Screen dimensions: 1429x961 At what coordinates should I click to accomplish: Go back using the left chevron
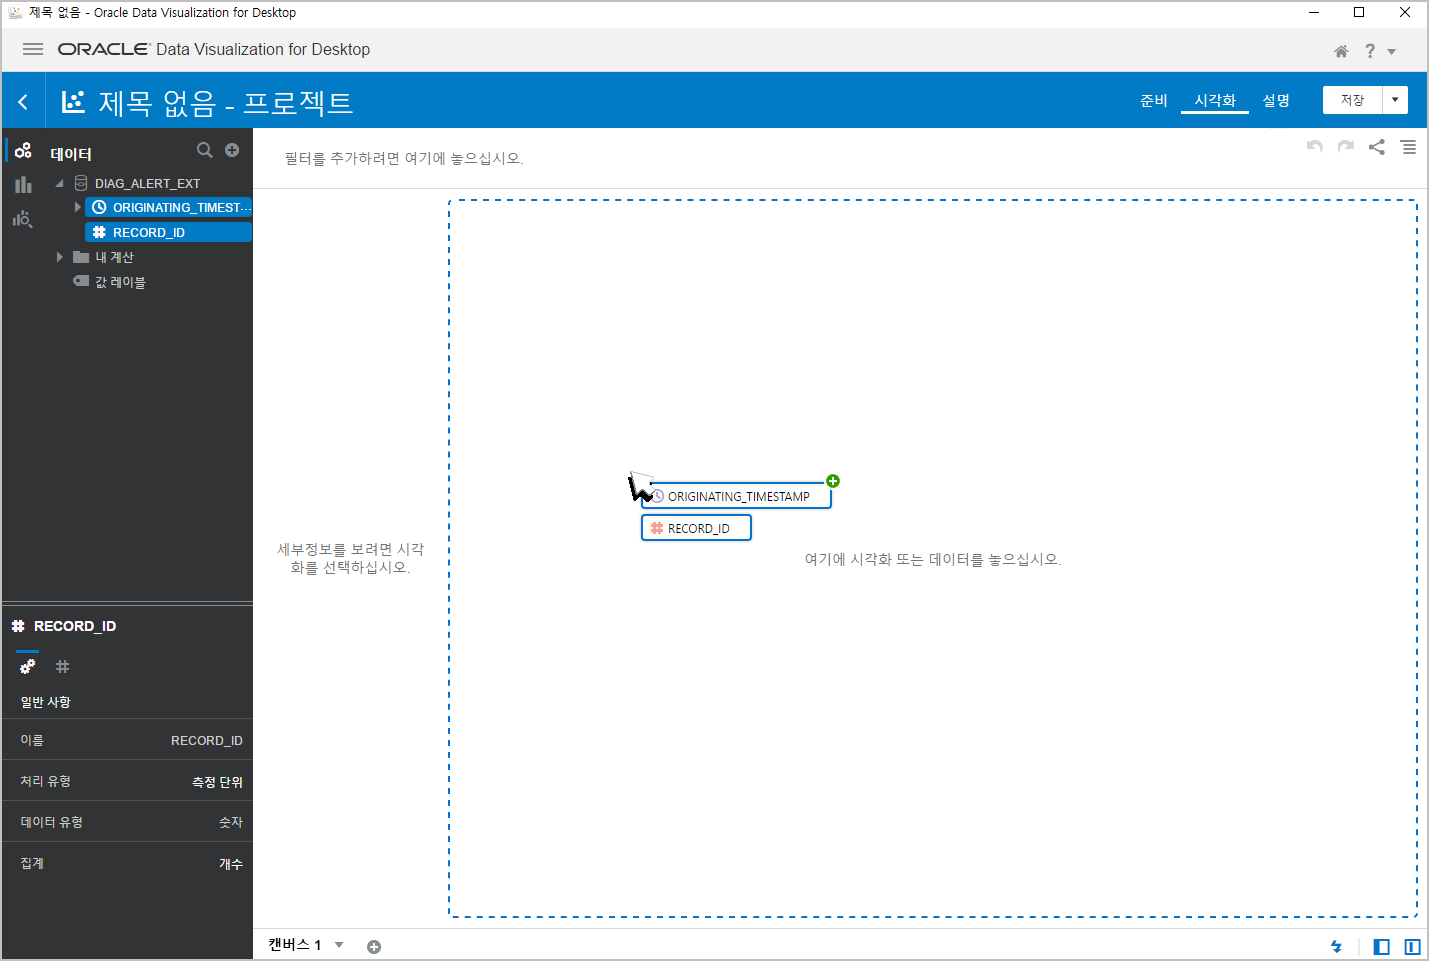point(23,102)
